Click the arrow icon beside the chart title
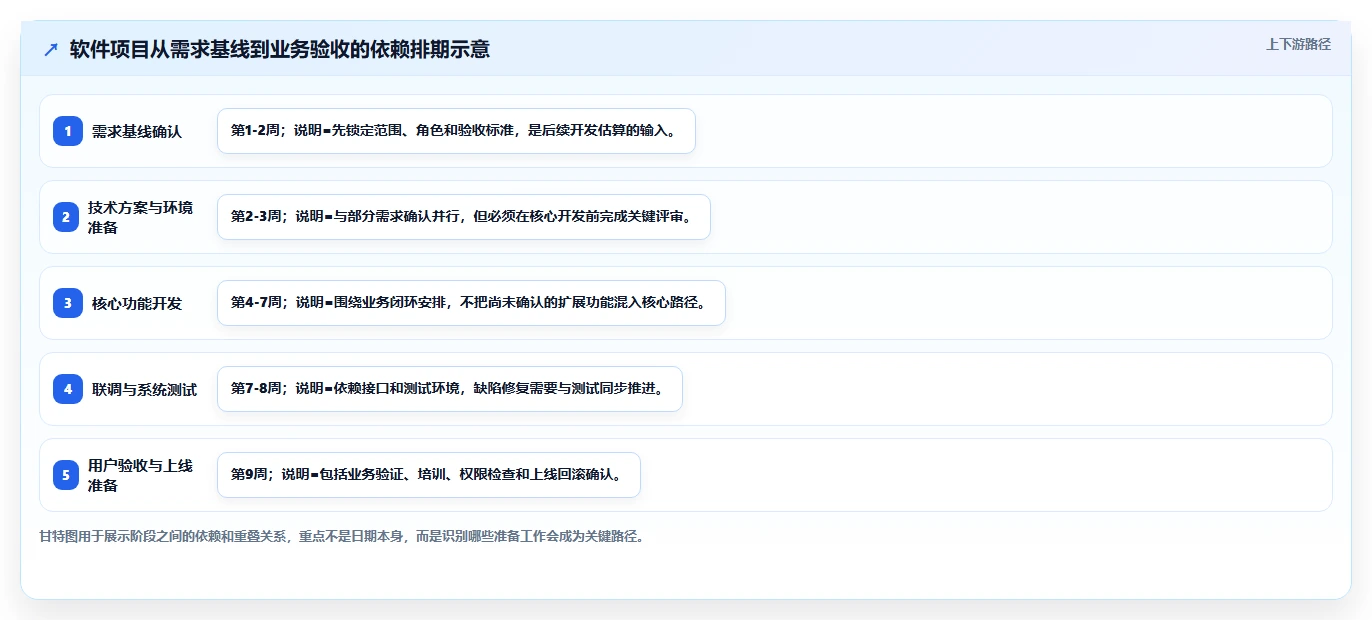Viewport: 1372px width, 620px height. point(51,50)
